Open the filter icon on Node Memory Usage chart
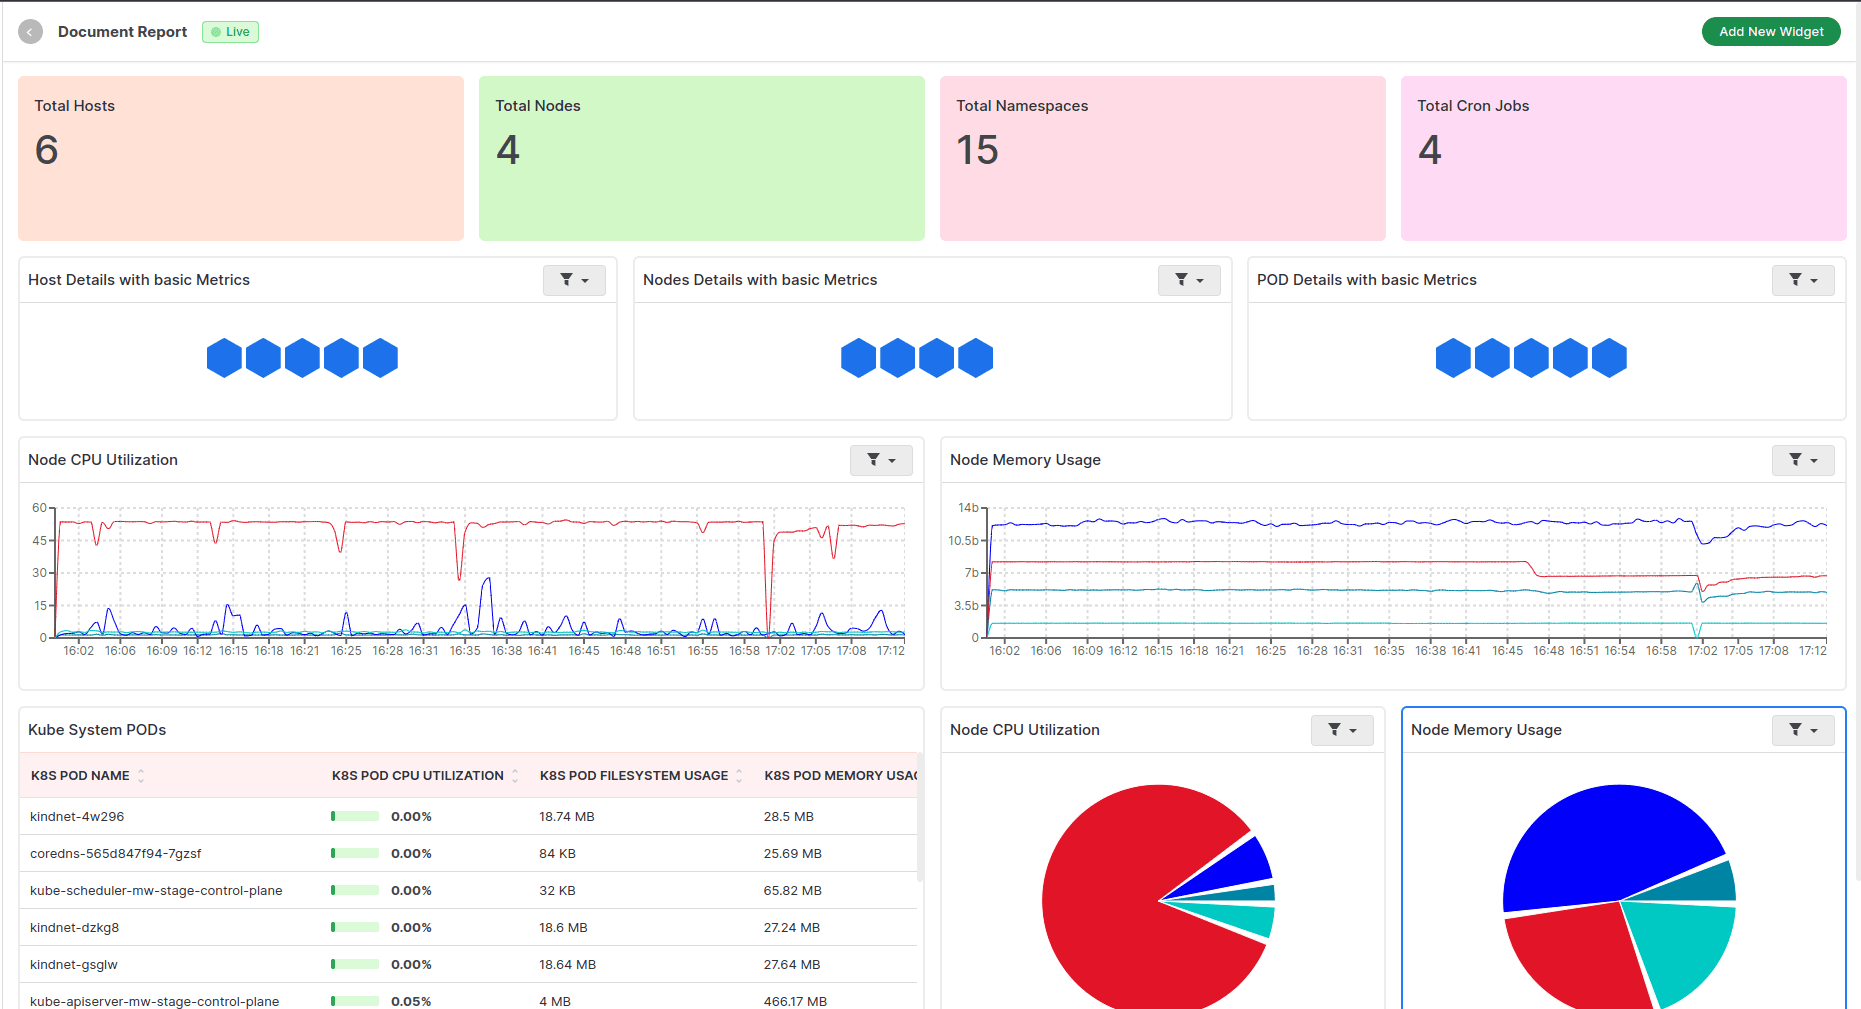 coord(1795,460)
